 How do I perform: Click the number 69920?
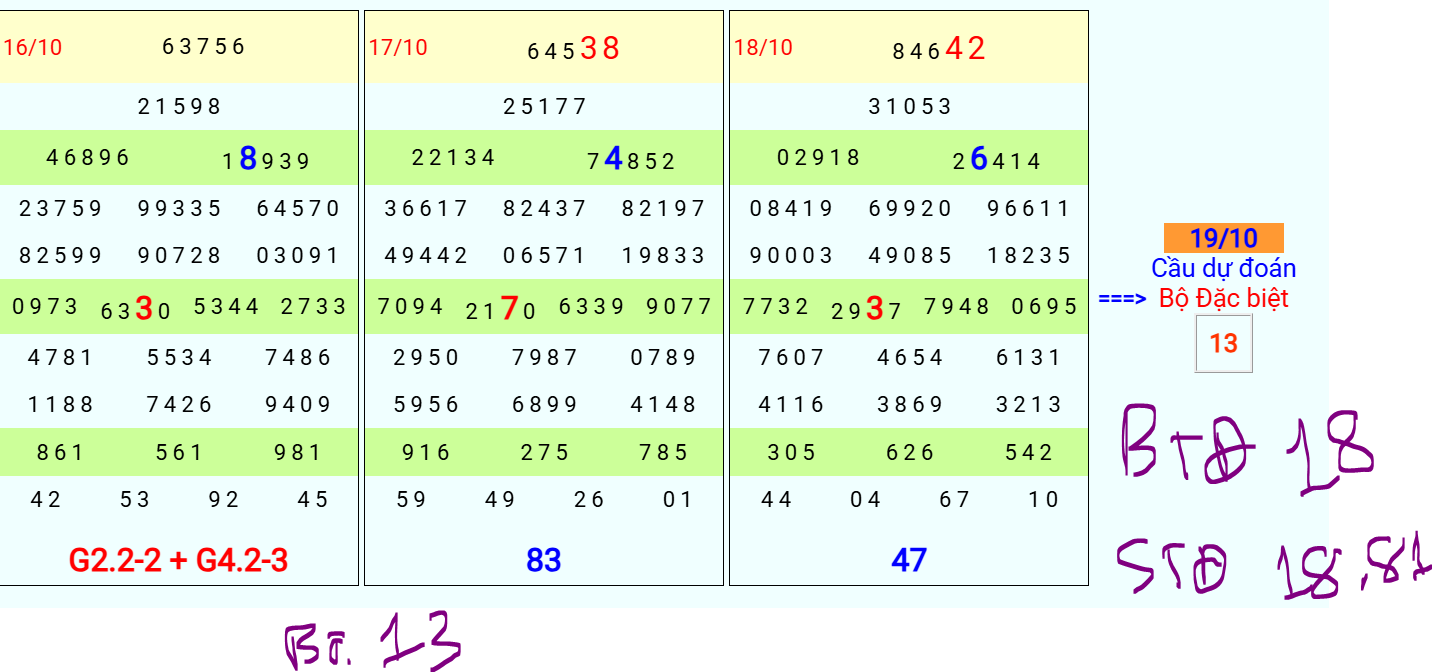coord(910,208)
